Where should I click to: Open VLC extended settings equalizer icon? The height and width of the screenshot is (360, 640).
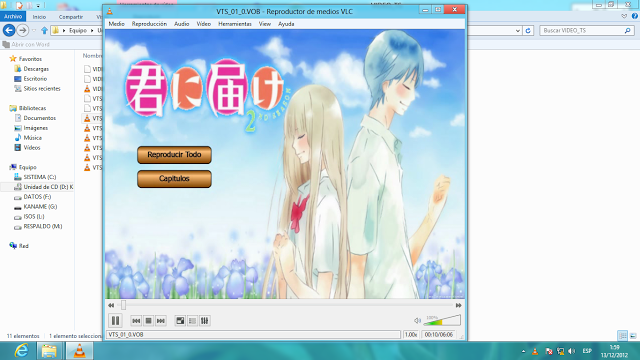[x=204, y=321]
